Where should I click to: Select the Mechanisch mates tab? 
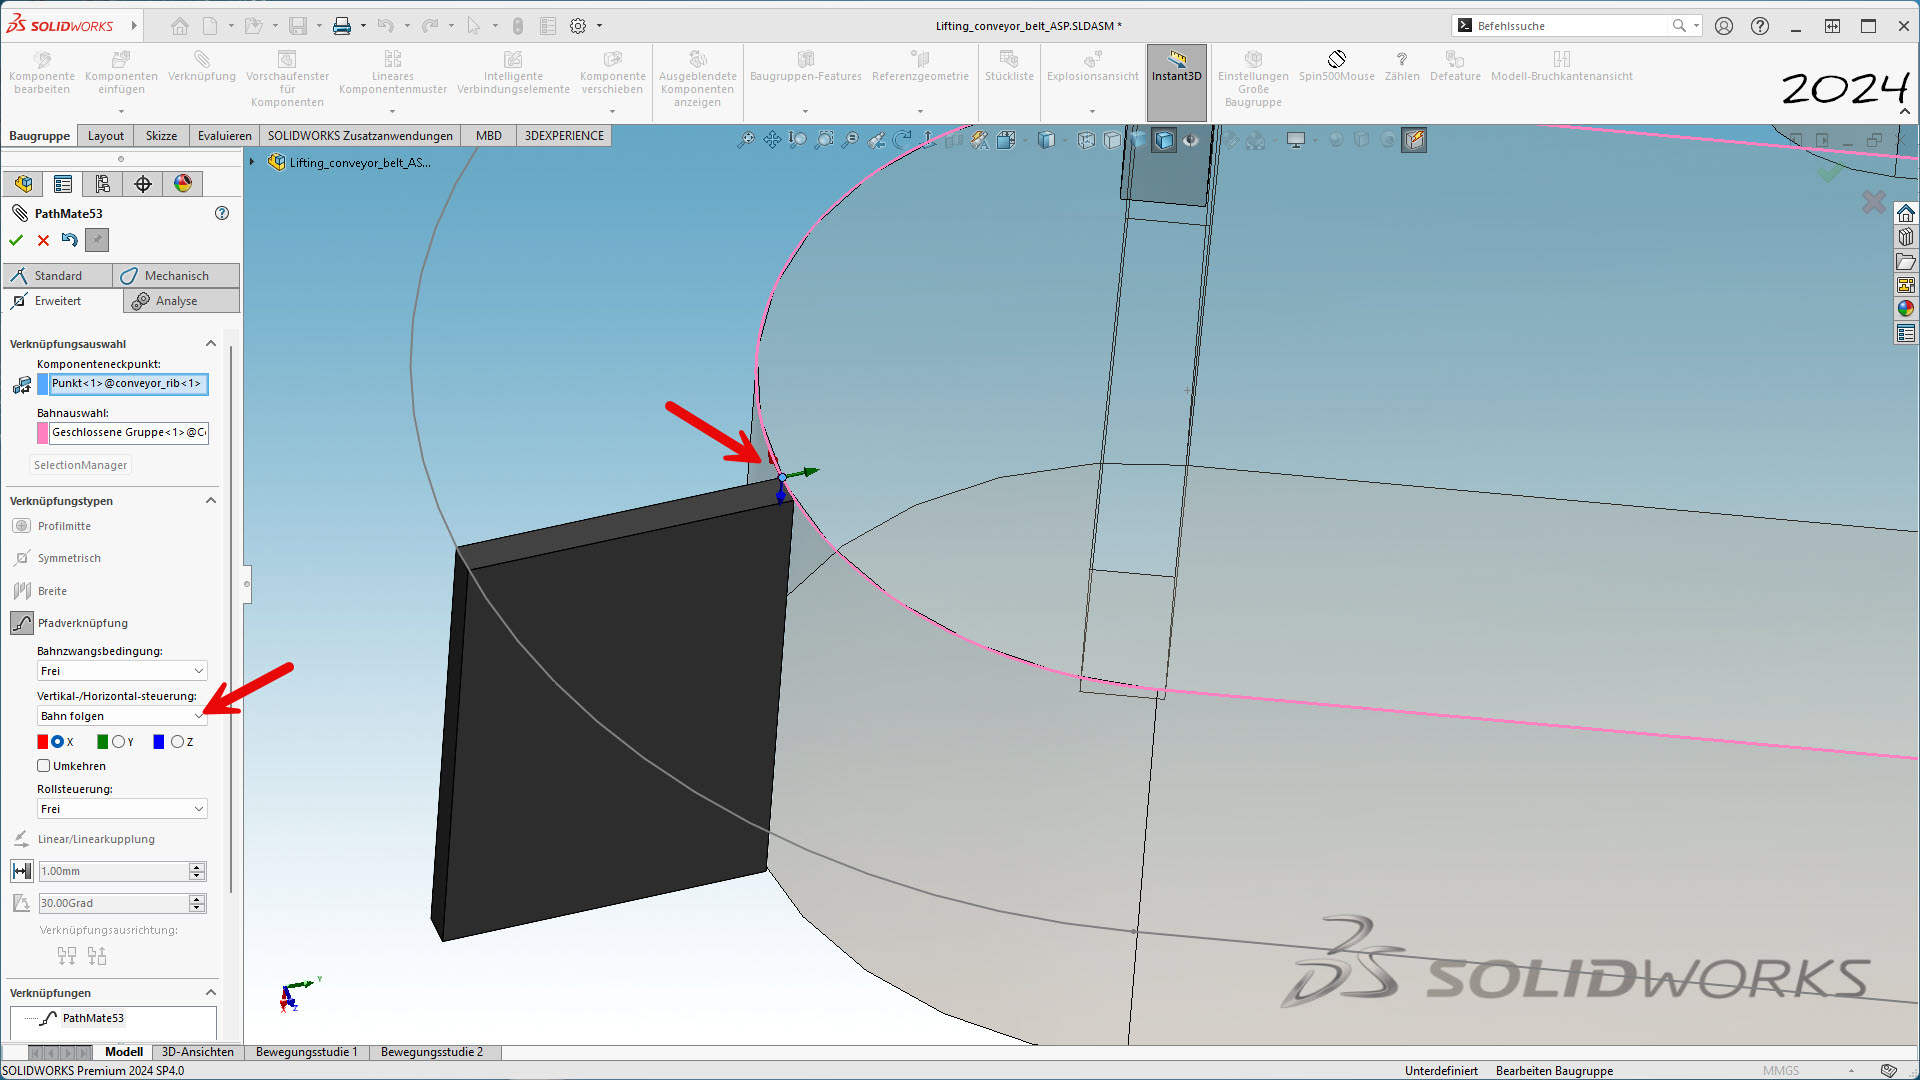coord(176,276)
